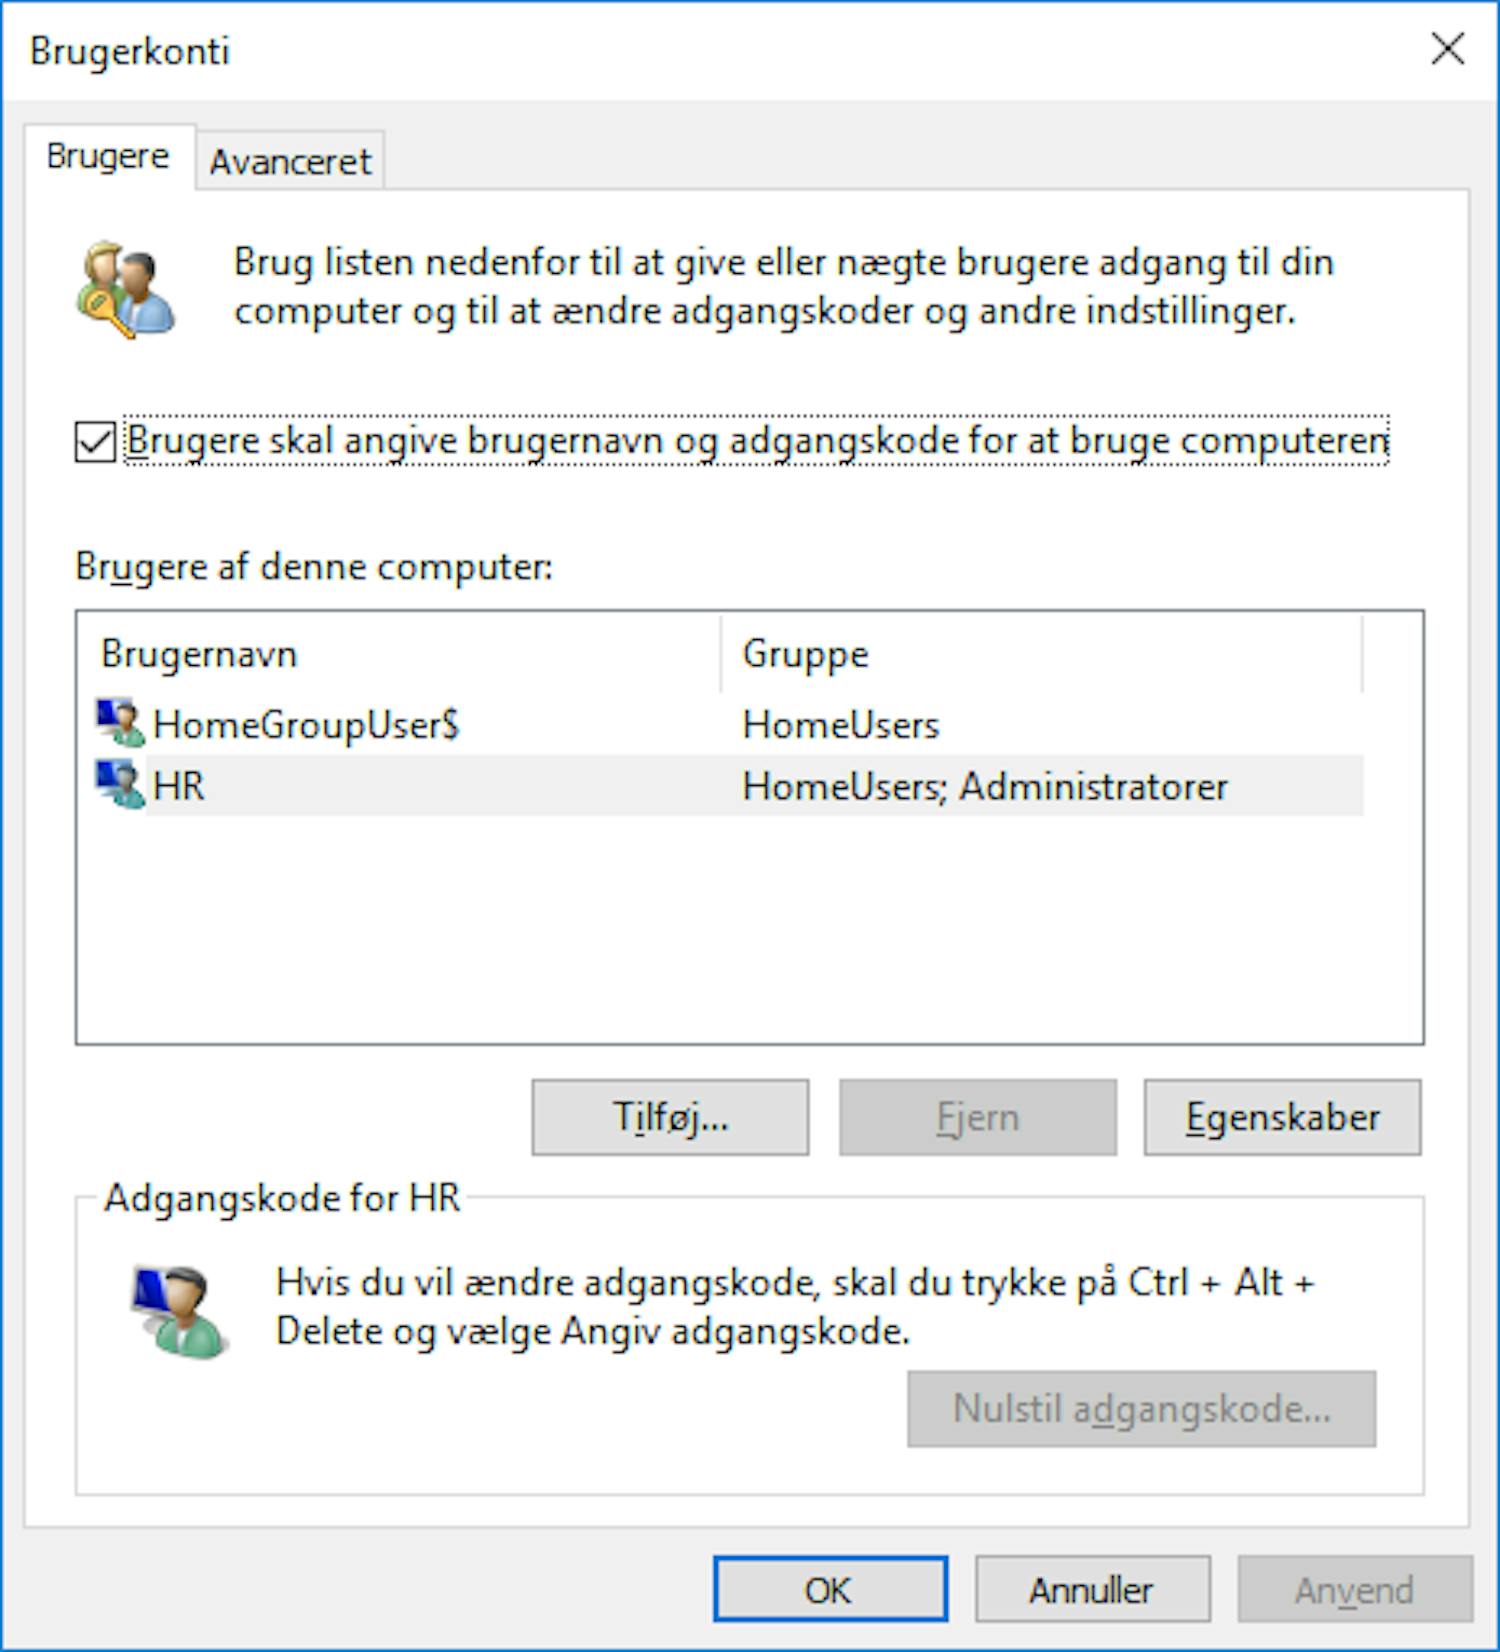The width and height of the screenshot is (1500, 1652).
Task: Select the Brugere tab
Action: [x=108, y=157]
